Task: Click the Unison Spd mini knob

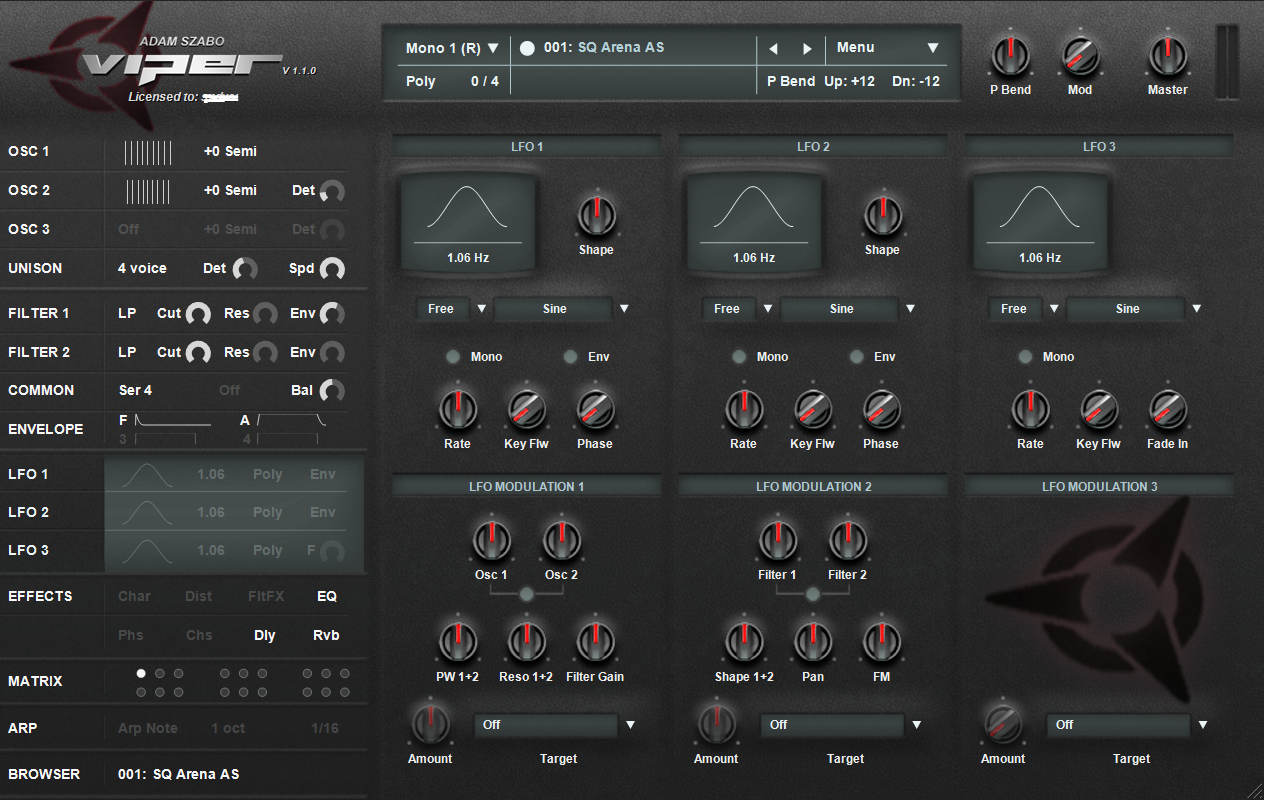Action: click(x=332, y=269)
